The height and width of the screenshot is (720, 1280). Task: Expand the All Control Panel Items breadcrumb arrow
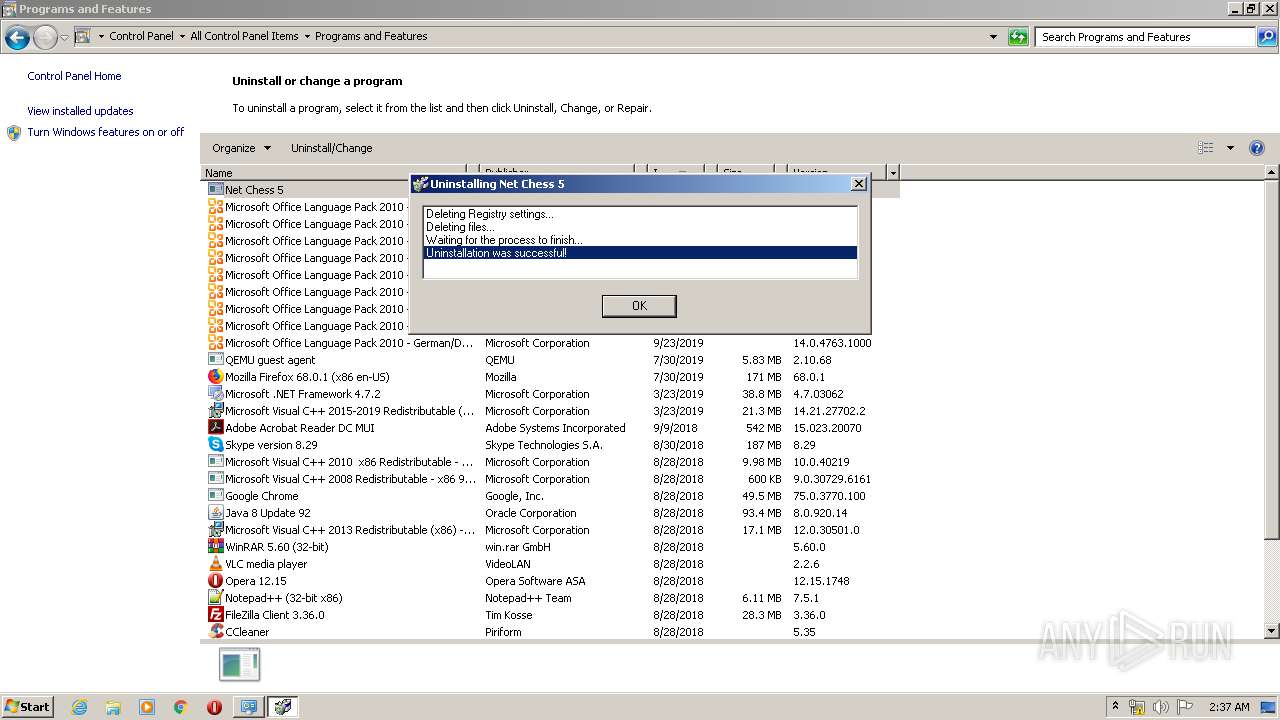(x=307, y=36)
